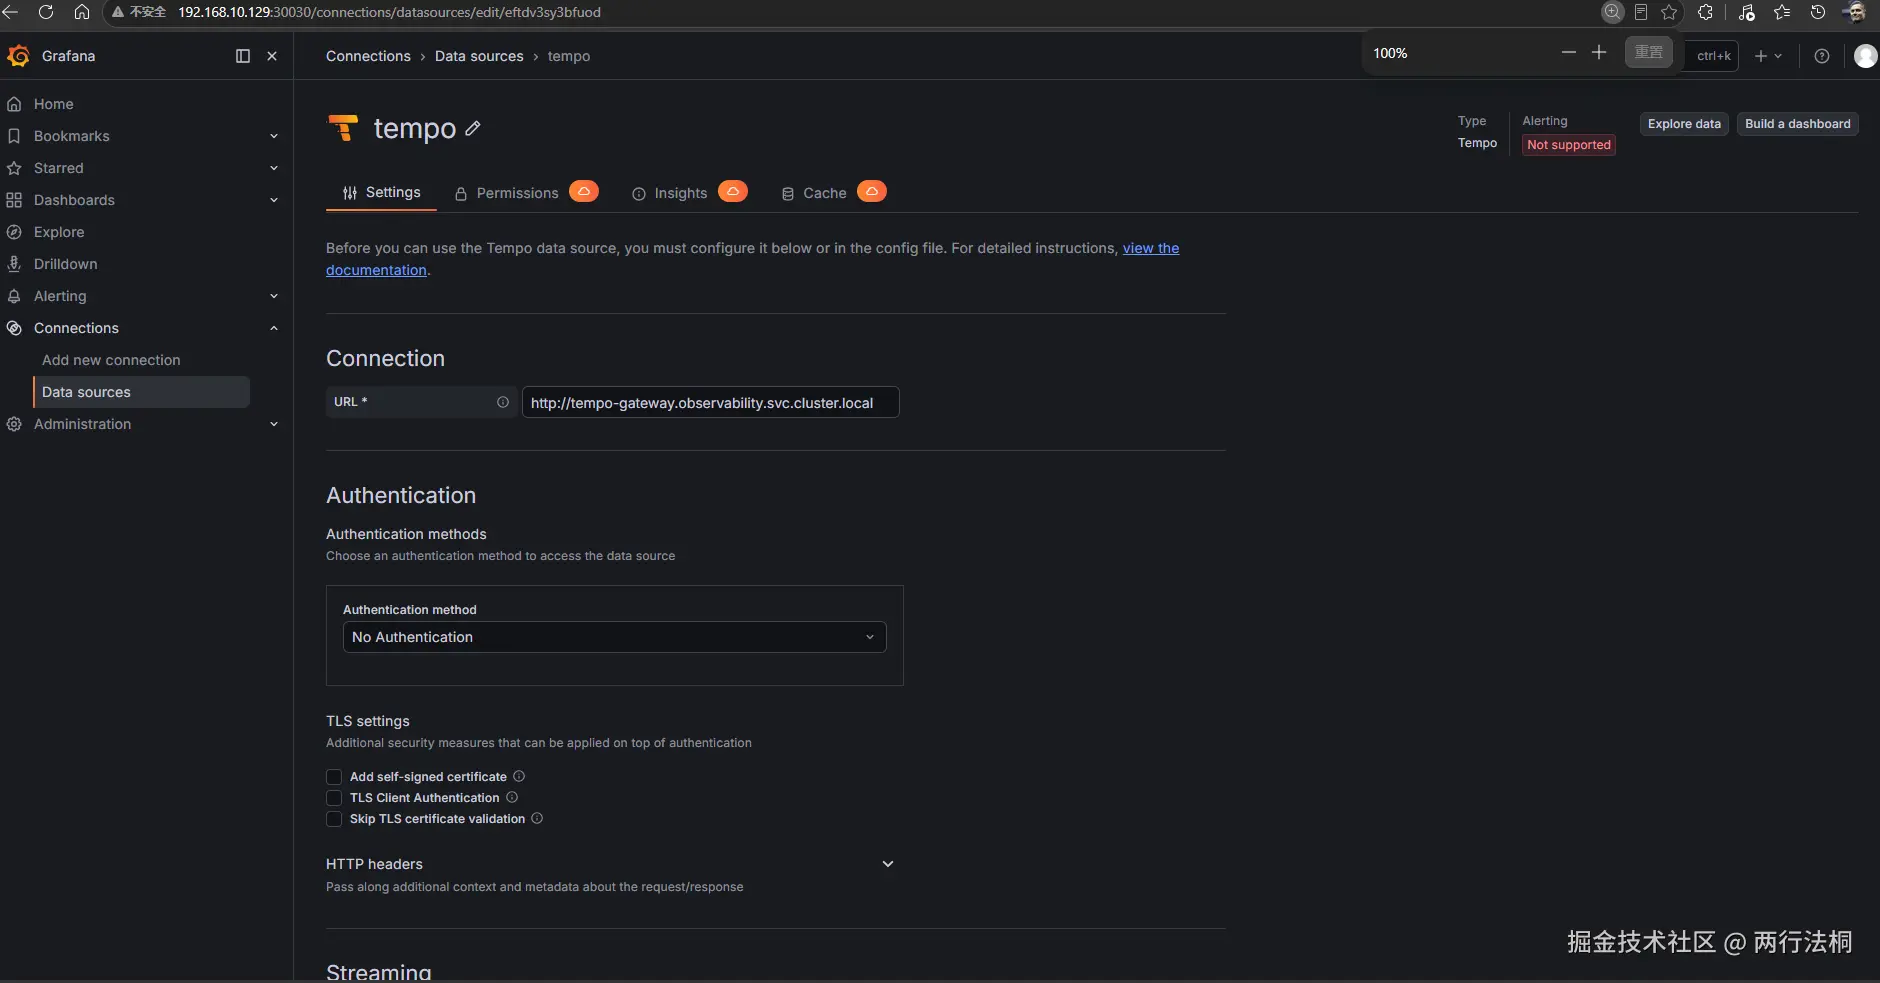Expand the Dashboards menu chevron
1880x983 pixels.
click(x=274, y=200)
